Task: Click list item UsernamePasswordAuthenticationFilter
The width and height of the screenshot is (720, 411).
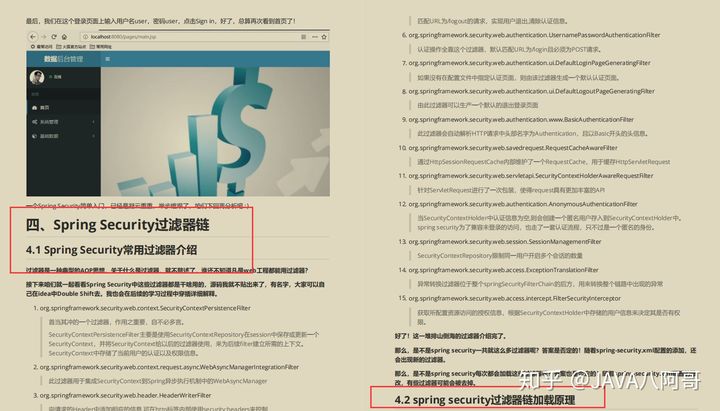Action: (534, 35)
